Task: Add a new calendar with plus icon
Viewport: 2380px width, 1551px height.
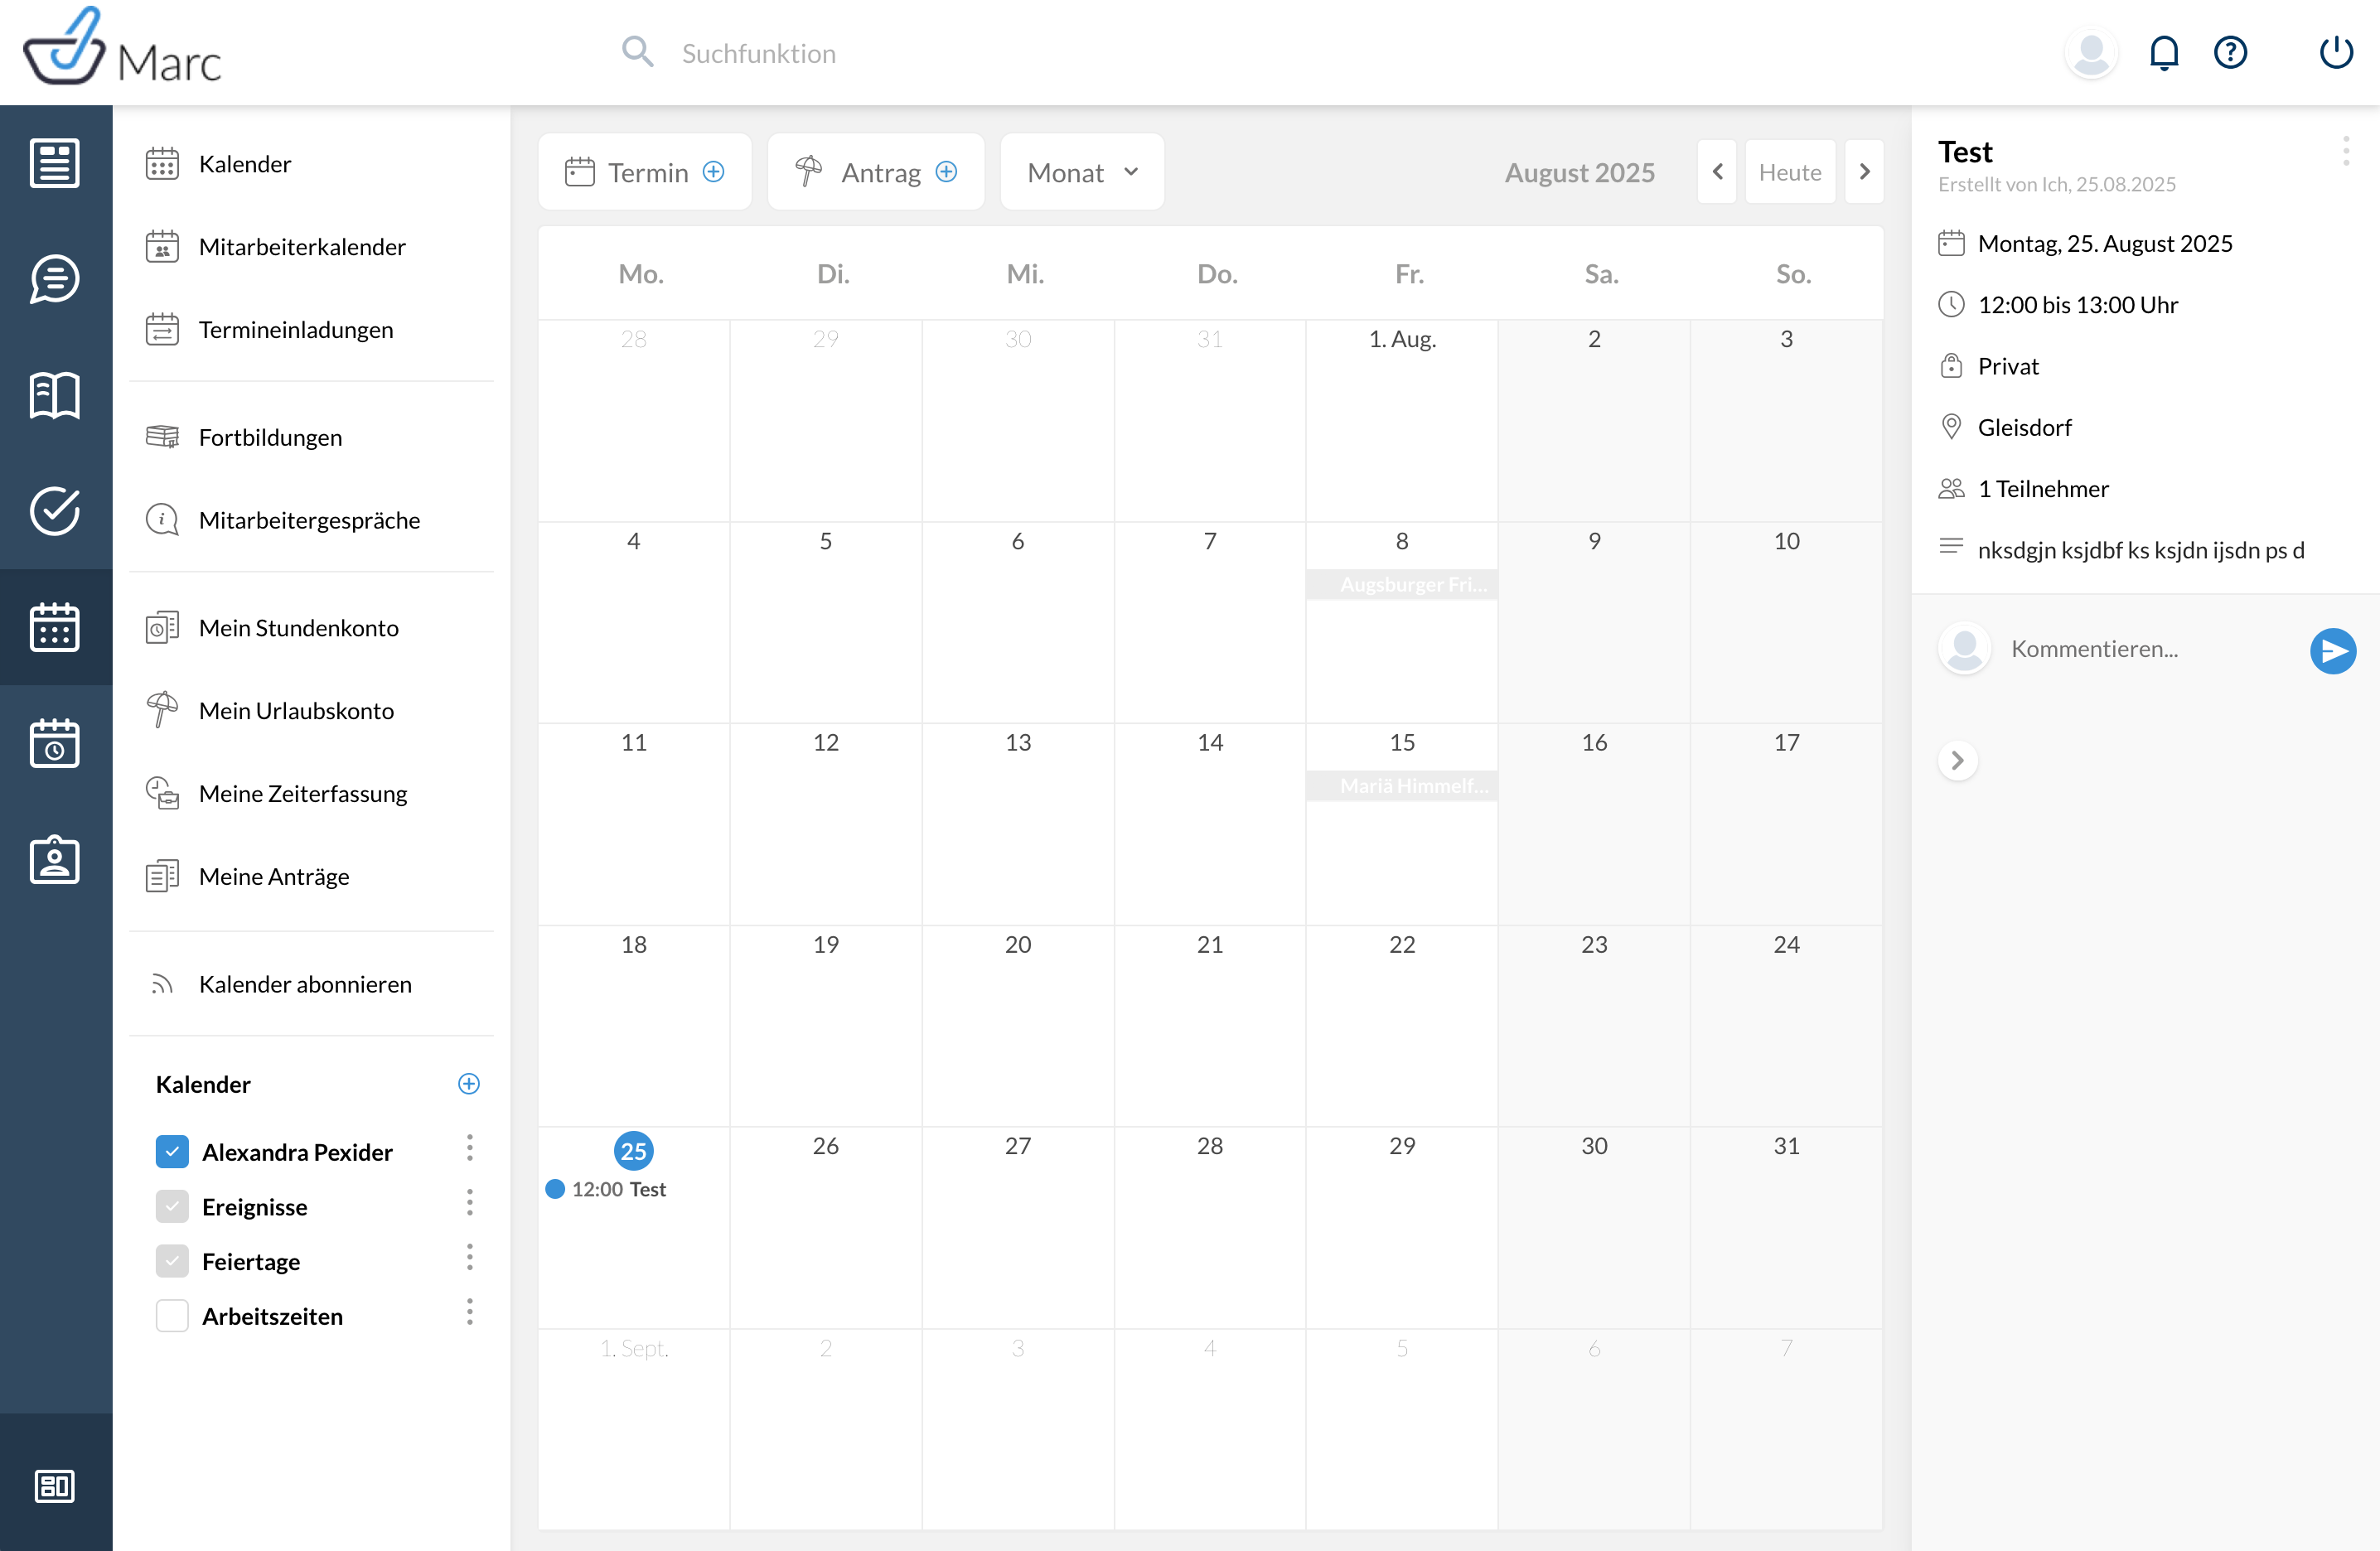Action: [468, 1084]
